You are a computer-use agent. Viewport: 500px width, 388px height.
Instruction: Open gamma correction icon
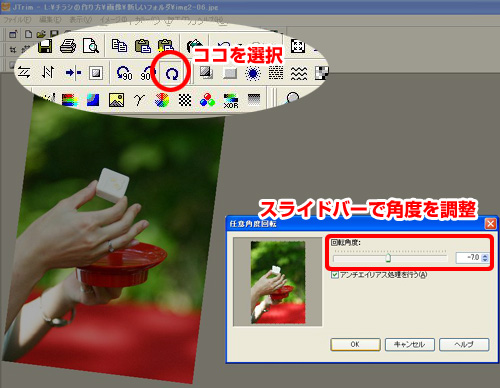139,100
